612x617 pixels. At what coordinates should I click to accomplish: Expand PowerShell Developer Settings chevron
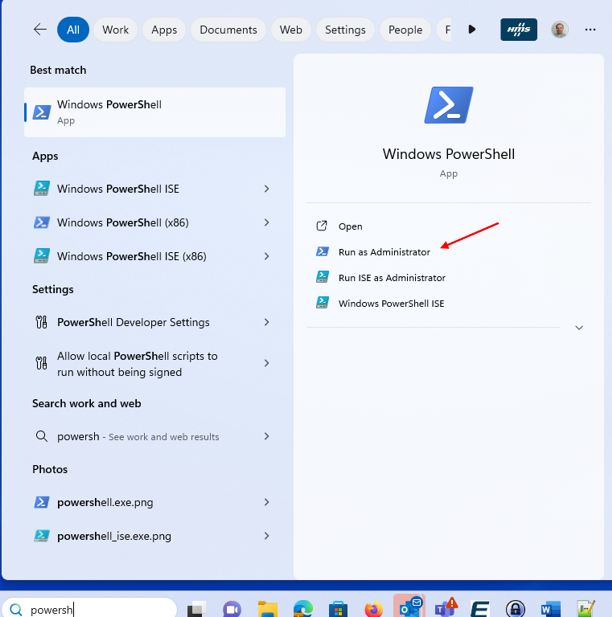[x=266, y=322]
